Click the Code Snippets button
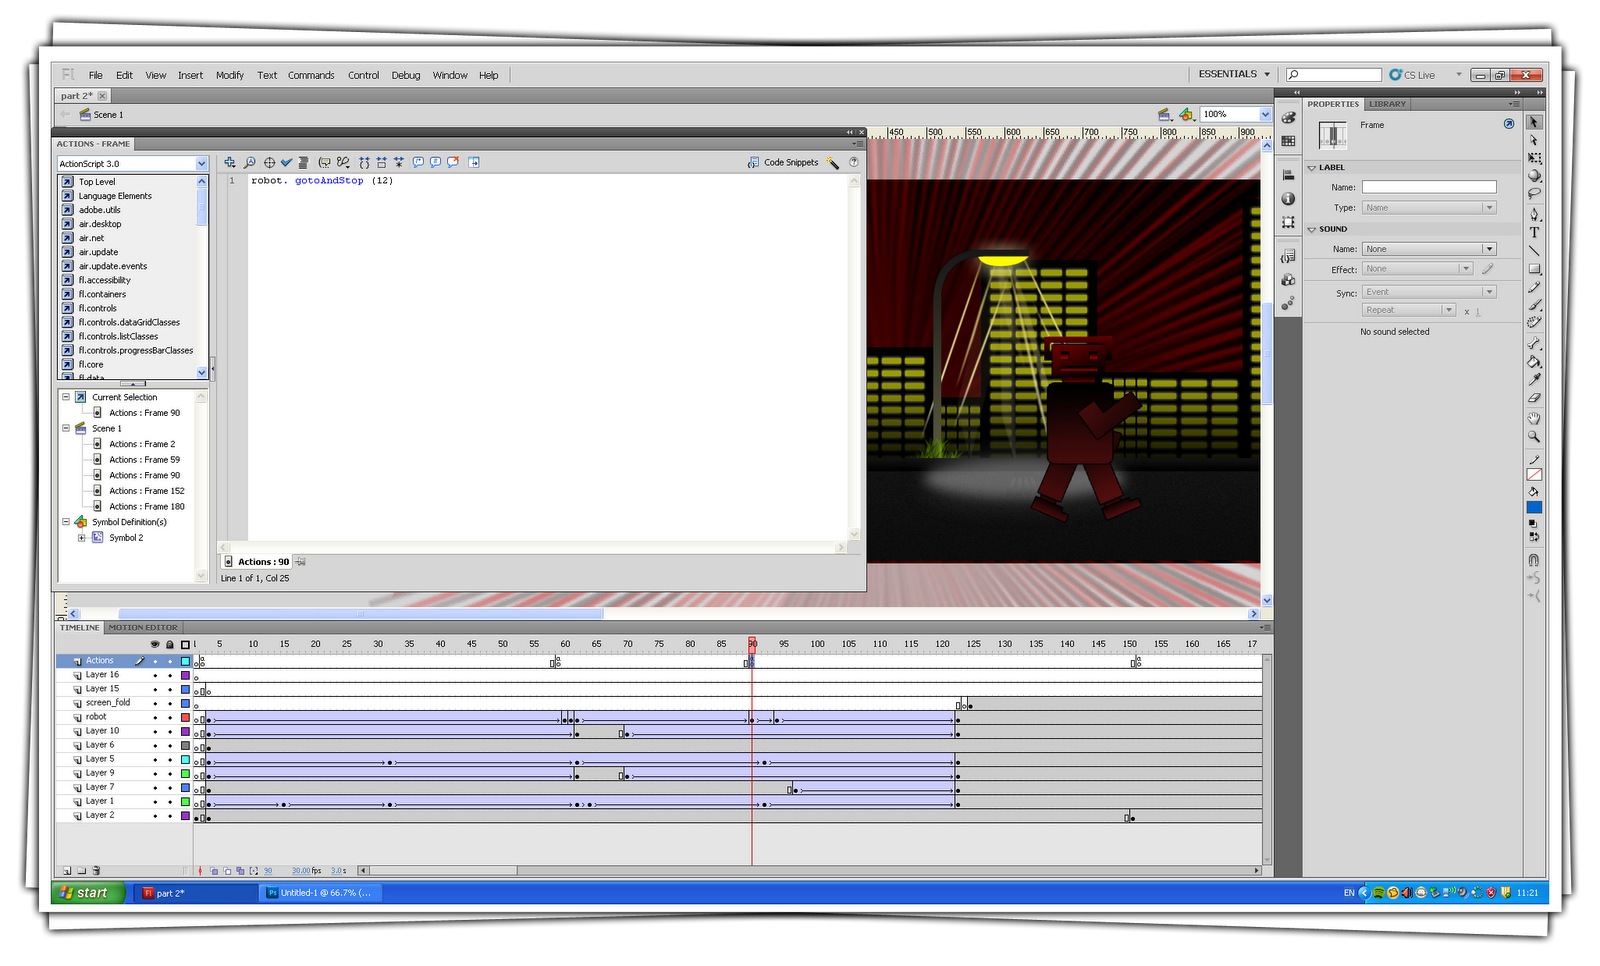This screenshot has height=966, width=1600. point(783,162)
